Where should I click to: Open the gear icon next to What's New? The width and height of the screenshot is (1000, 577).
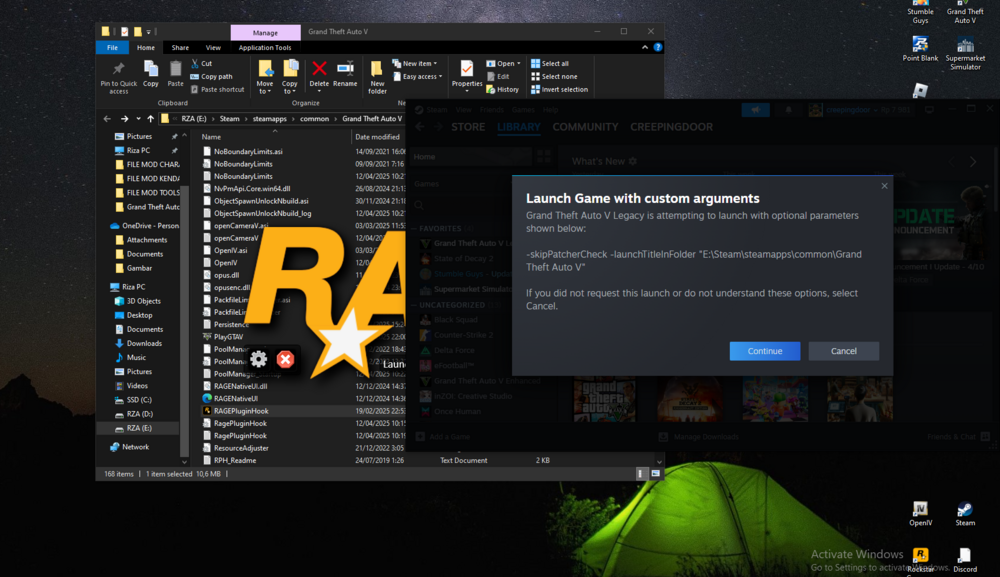coord(632,161)
